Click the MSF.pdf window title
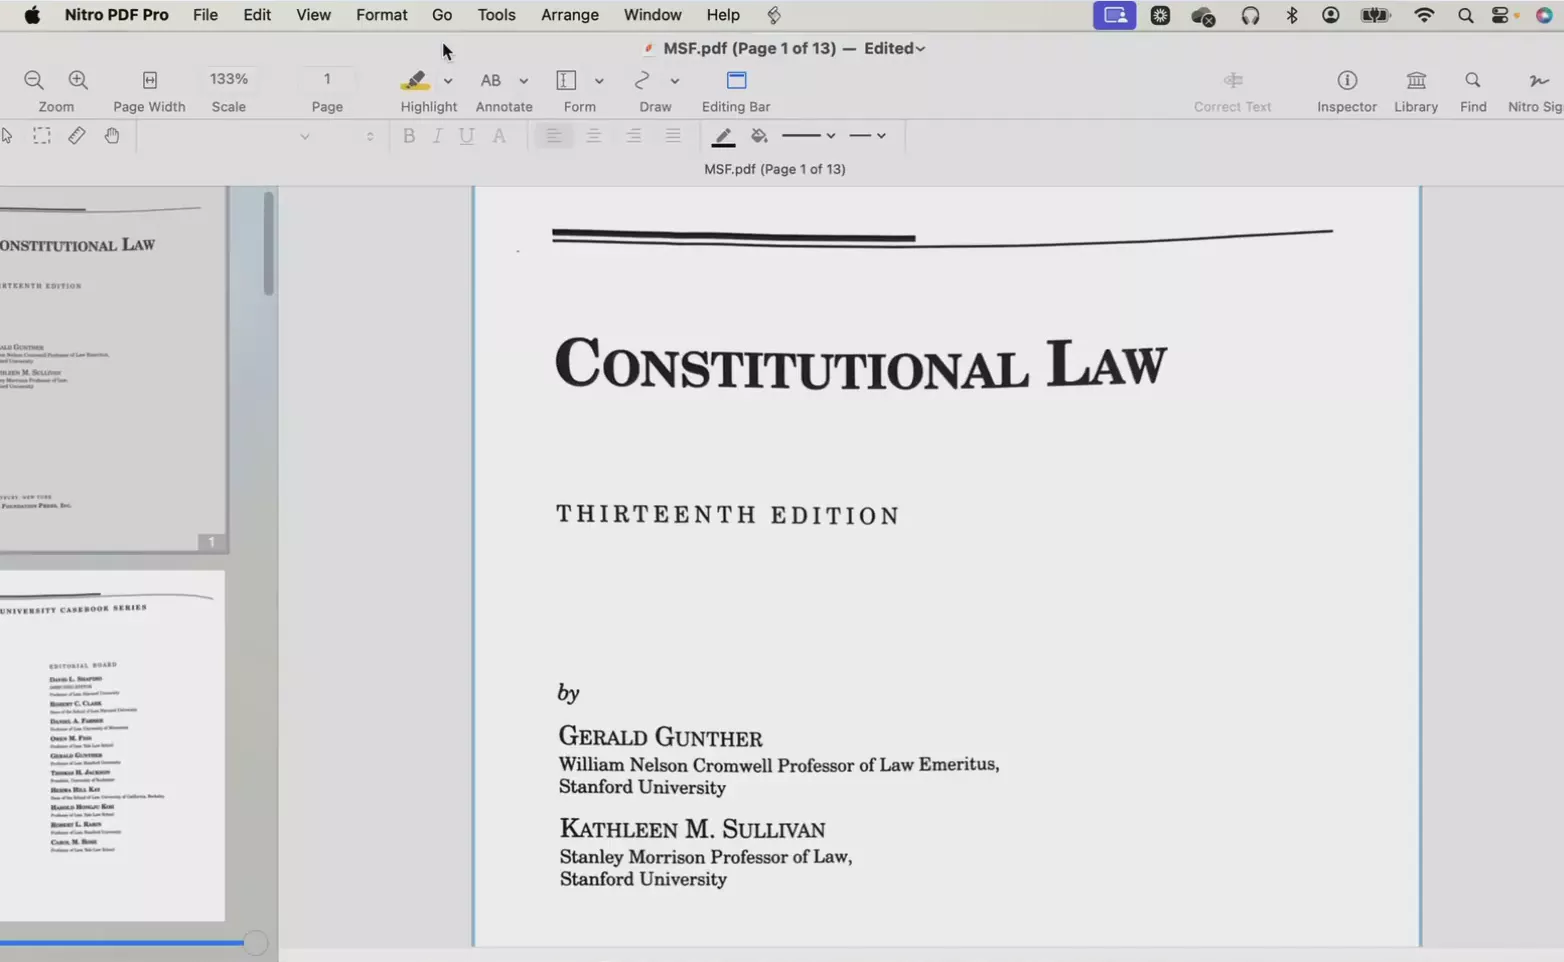 pos(749,49)
